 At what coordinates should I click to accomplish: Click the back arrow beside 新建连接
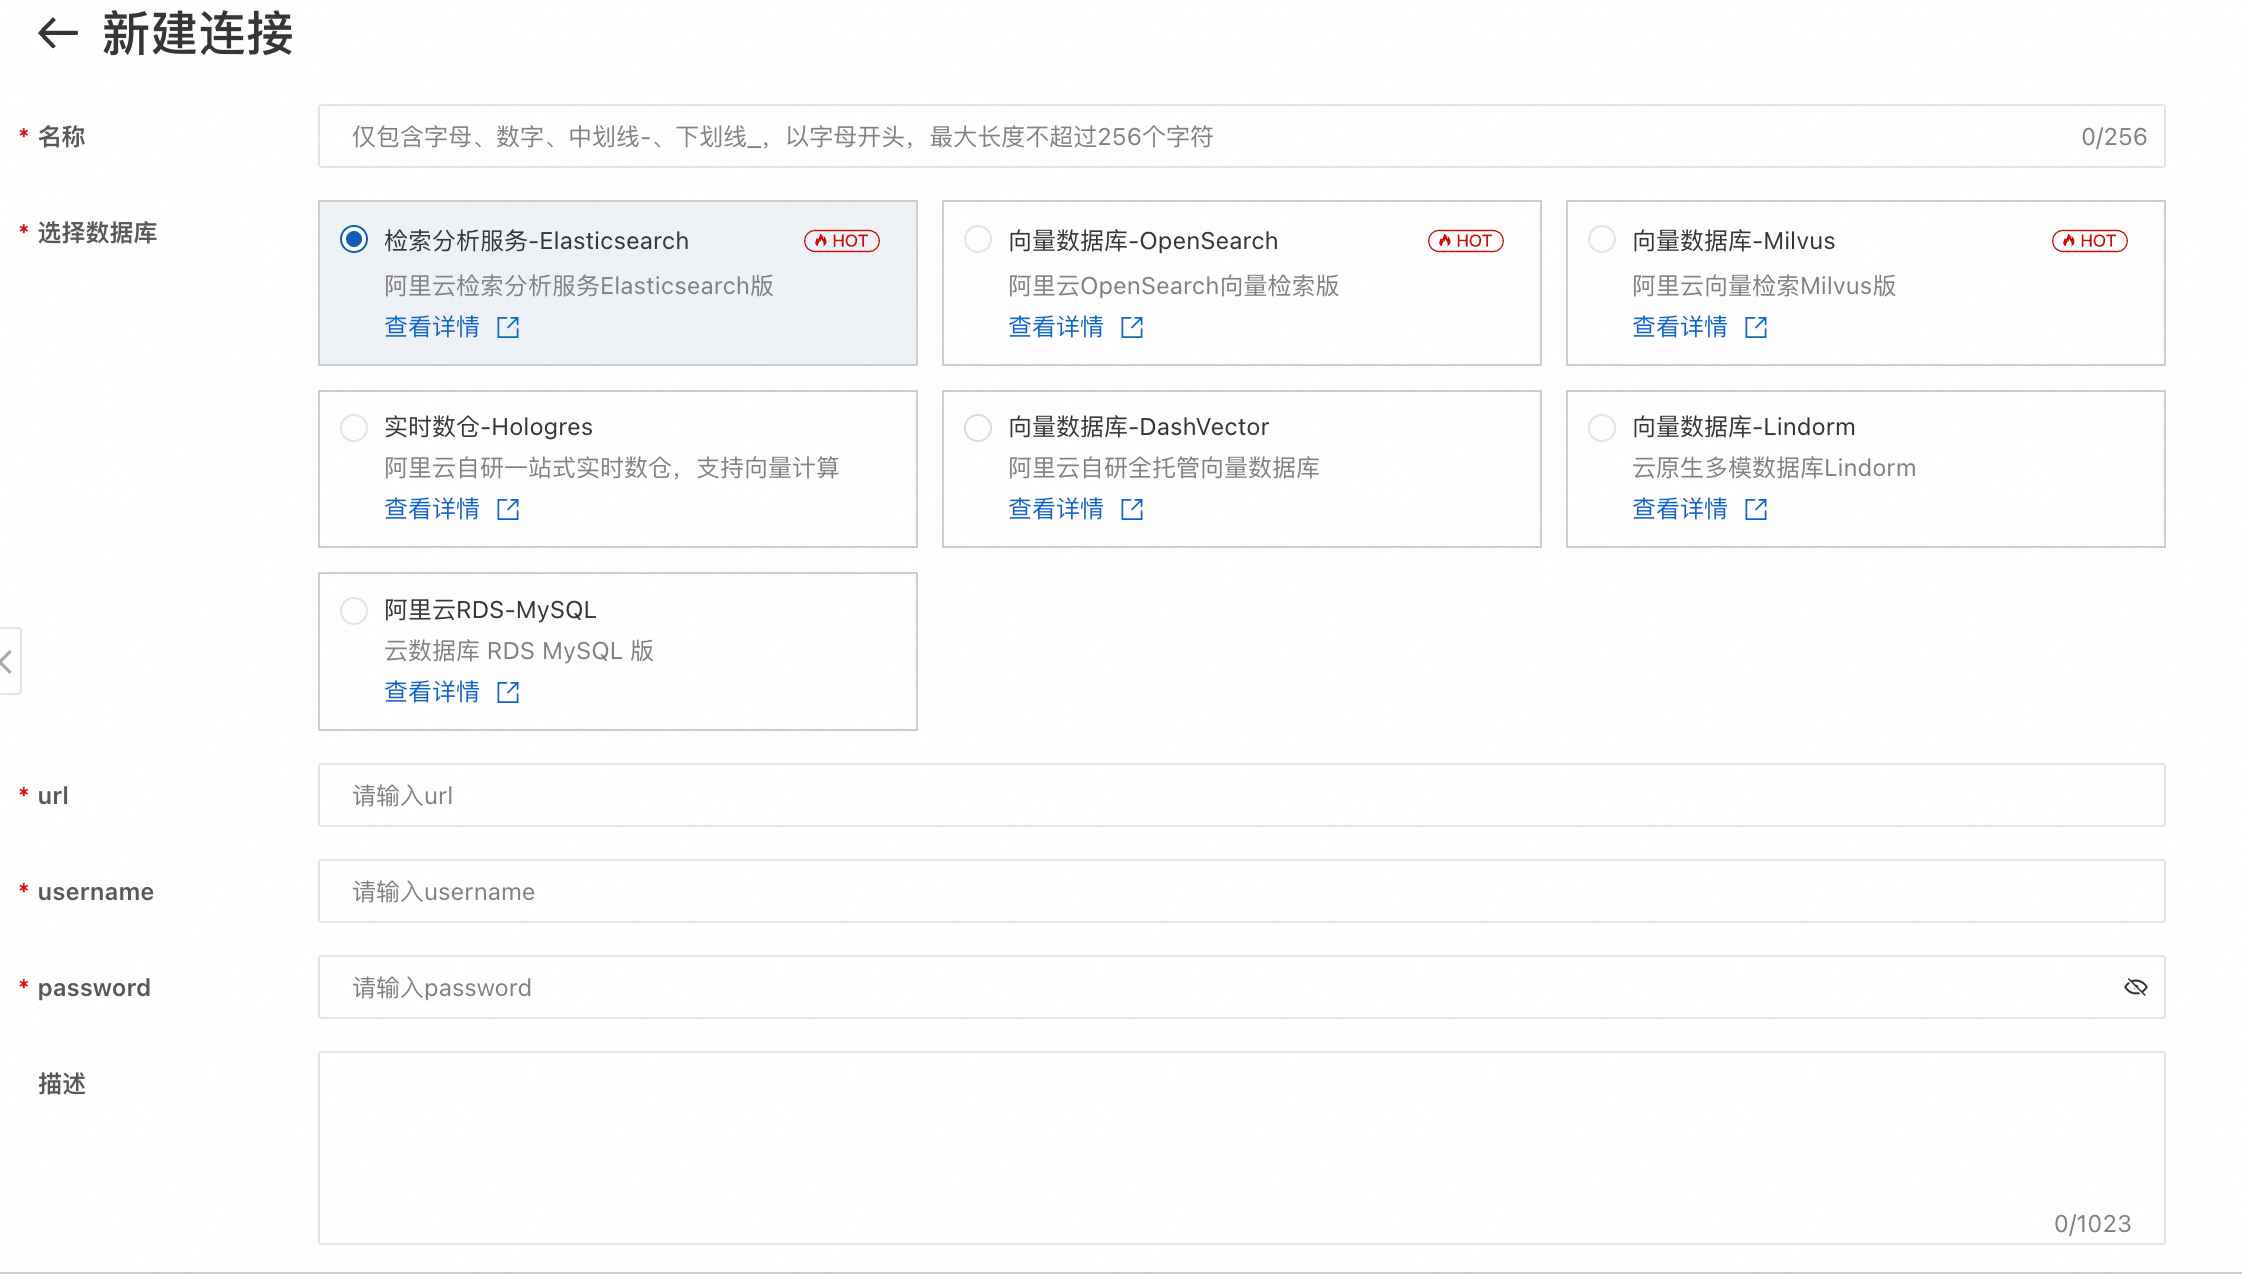coord(58,34)
